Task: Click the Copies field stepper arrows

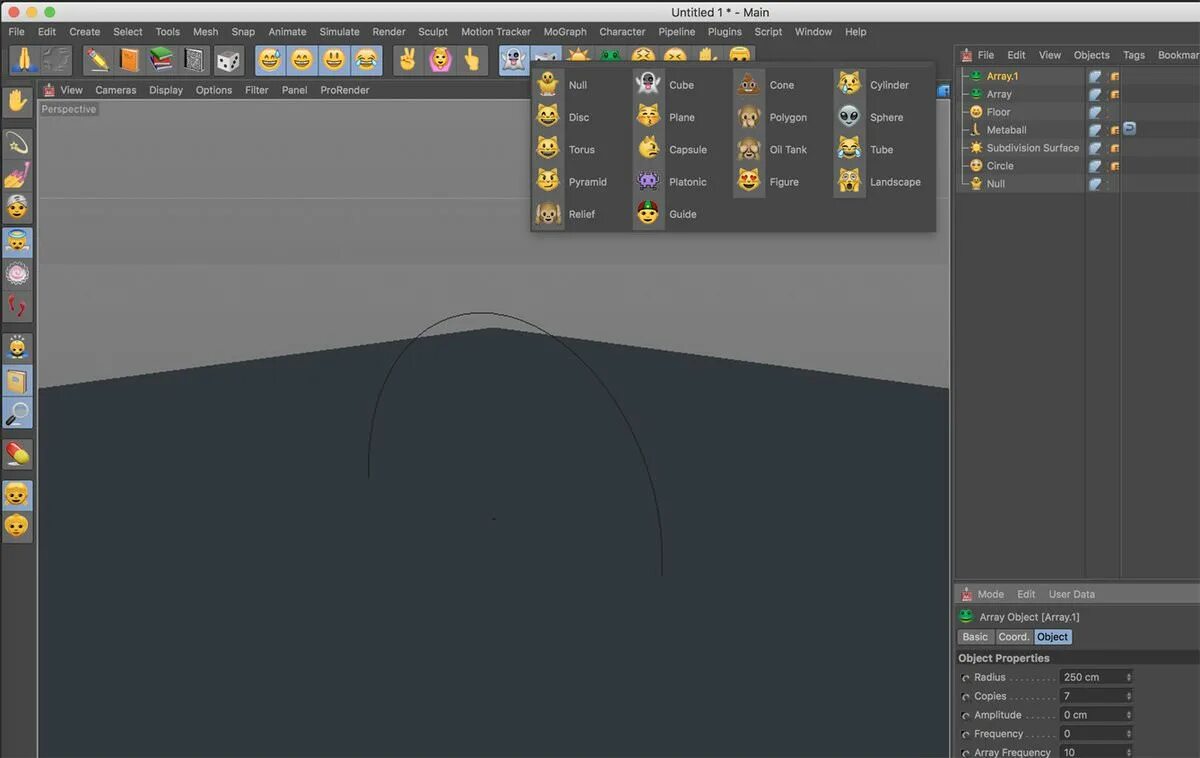Action: [1129, 696]
